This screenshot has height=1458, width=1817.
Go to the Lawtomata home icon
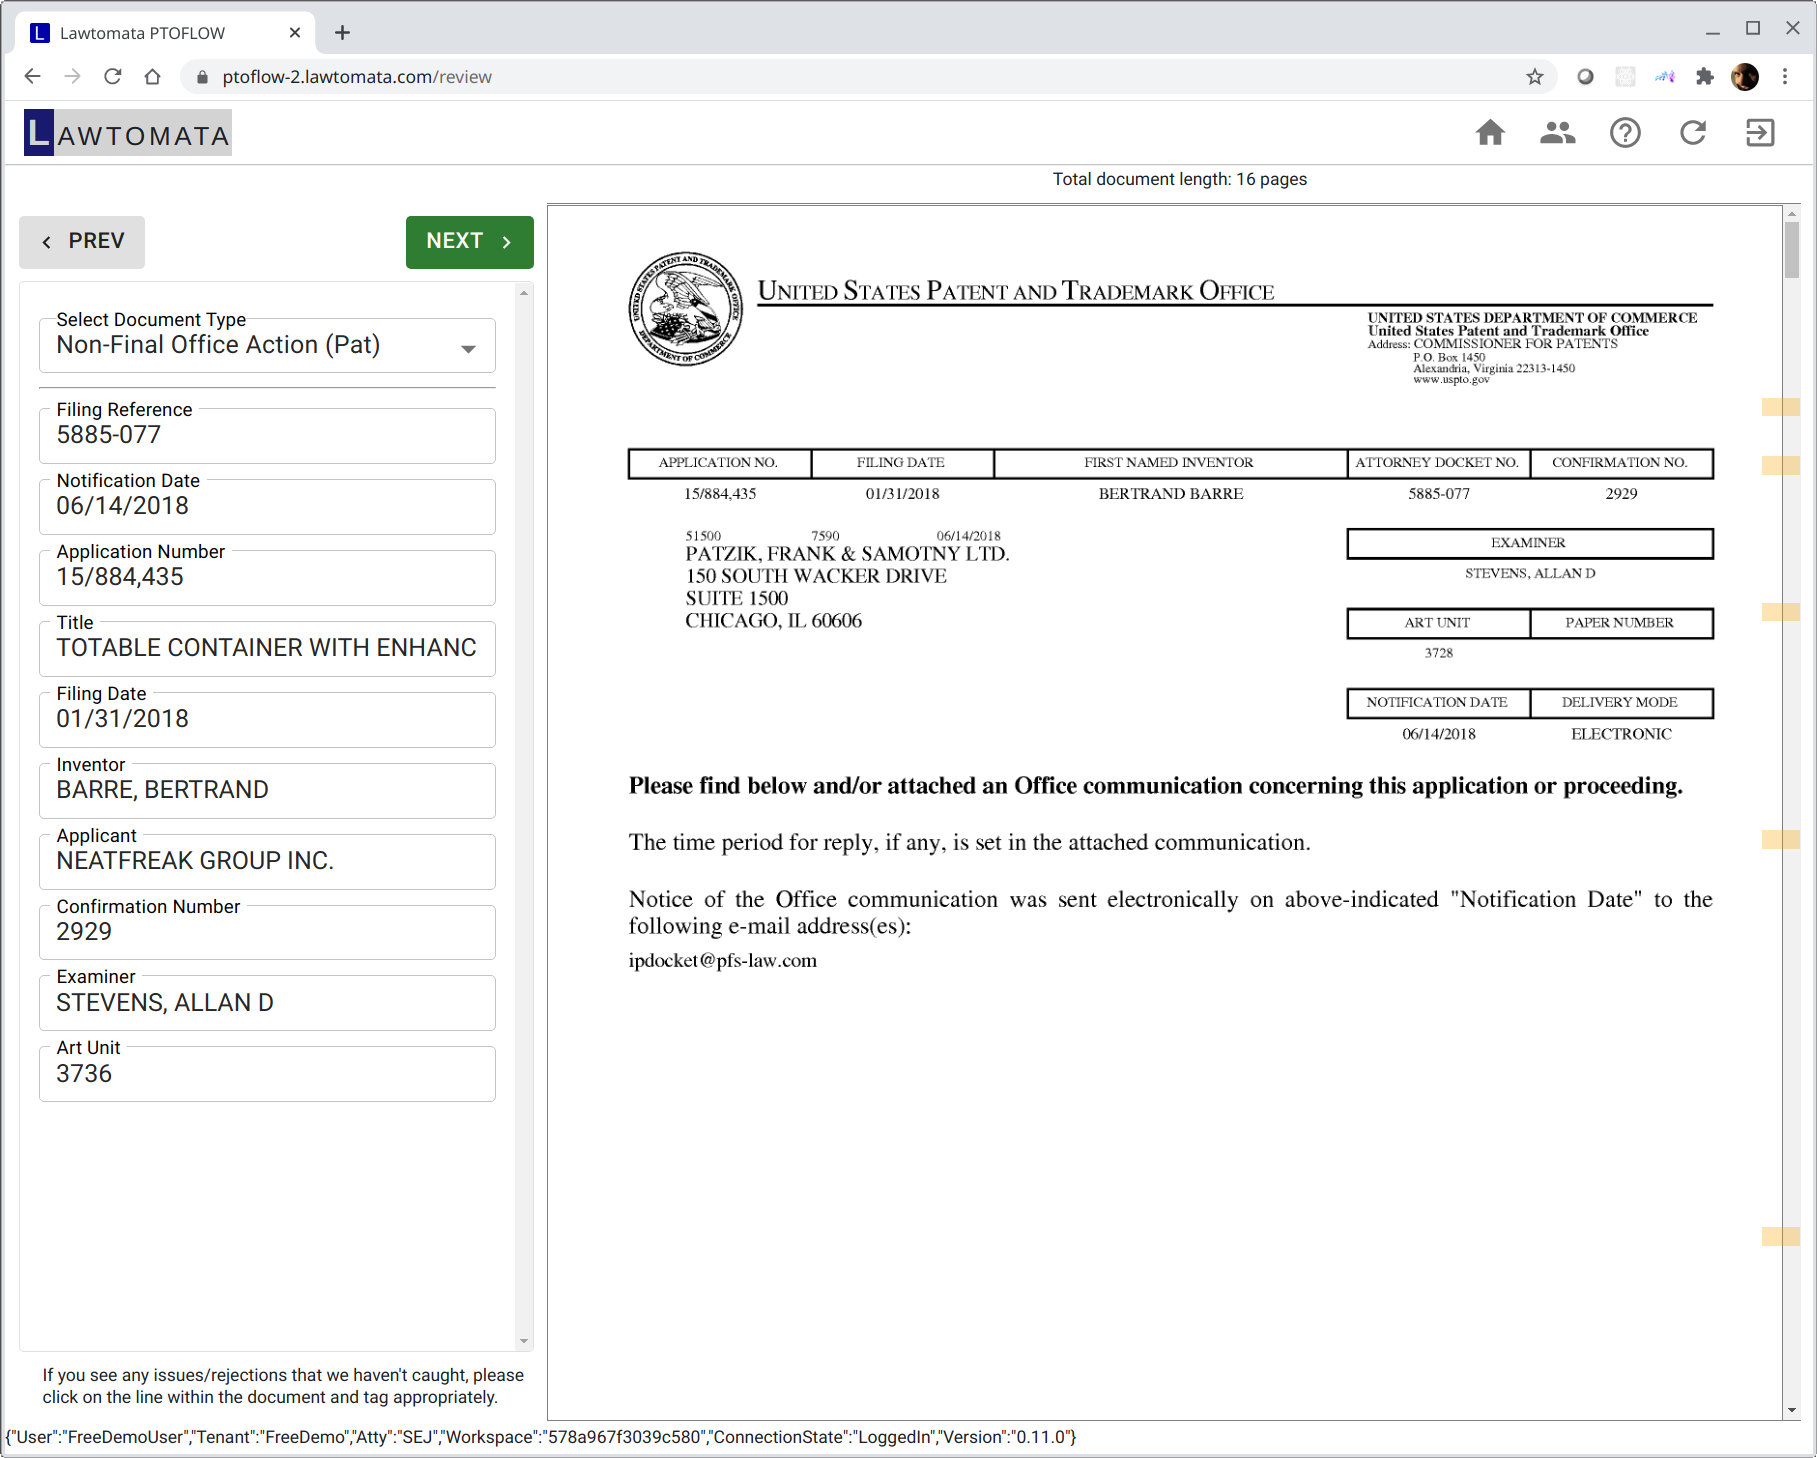pos(1490,133)
